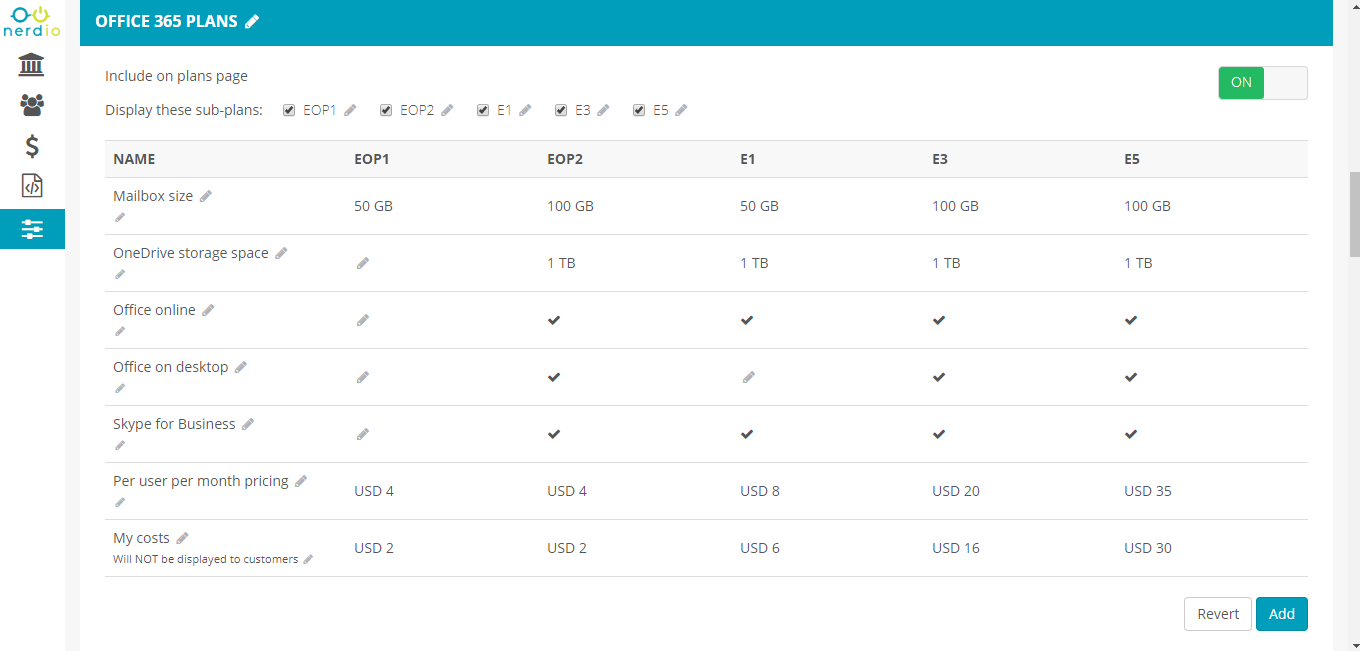This screenshot has width=1360, height=651.
Task: Edit EOP1 Office on desktop value pencil
Action: [x=363, y=377]
